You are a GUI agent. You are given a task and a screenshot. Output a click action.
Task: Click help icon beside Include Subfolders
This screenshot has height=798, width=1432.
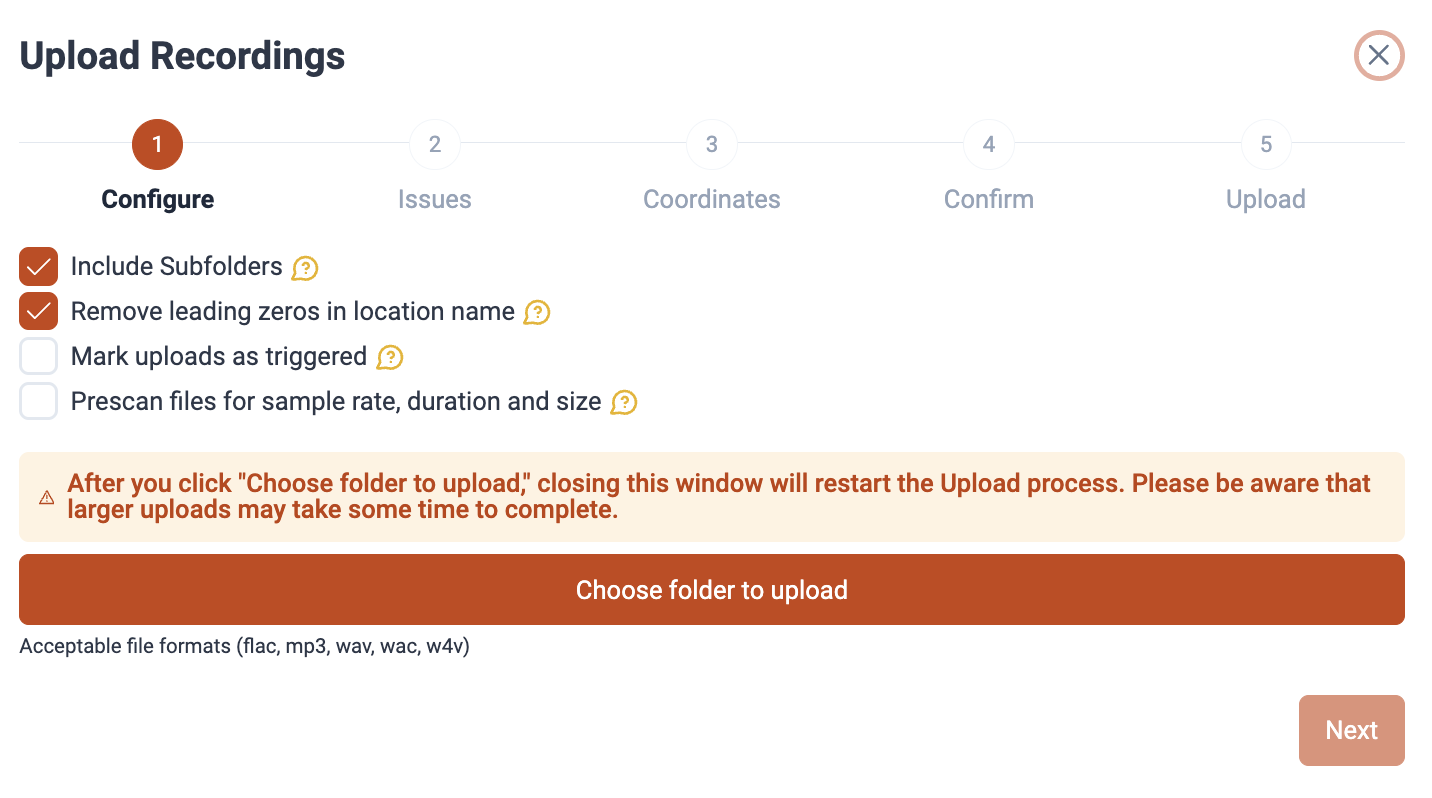click(x=305, y=268)
